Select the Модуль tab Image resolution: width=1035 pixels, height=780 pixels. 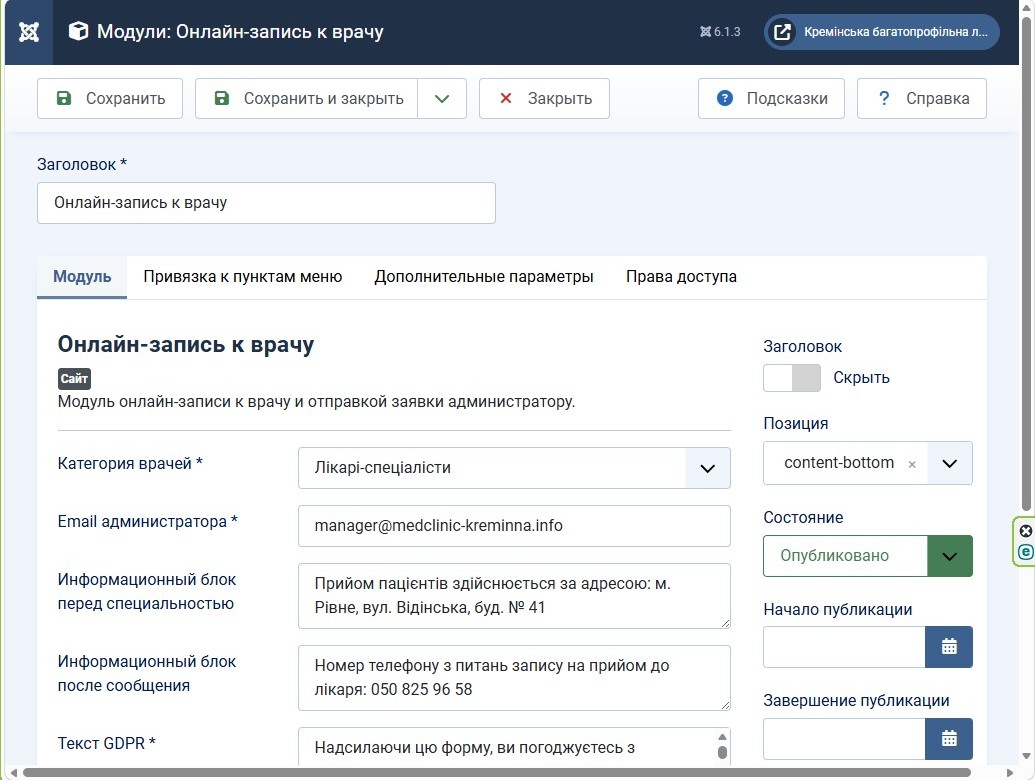[x=82, y=276]
